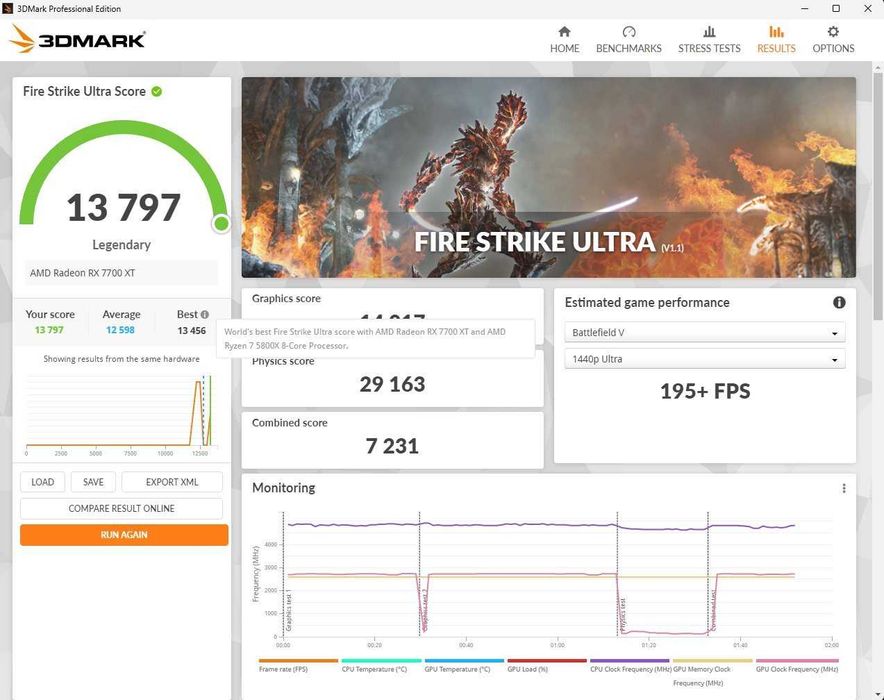Open the Home tab
Image resolution: width=884 pixels, height=700 pixels.
(x=564, y=40)
